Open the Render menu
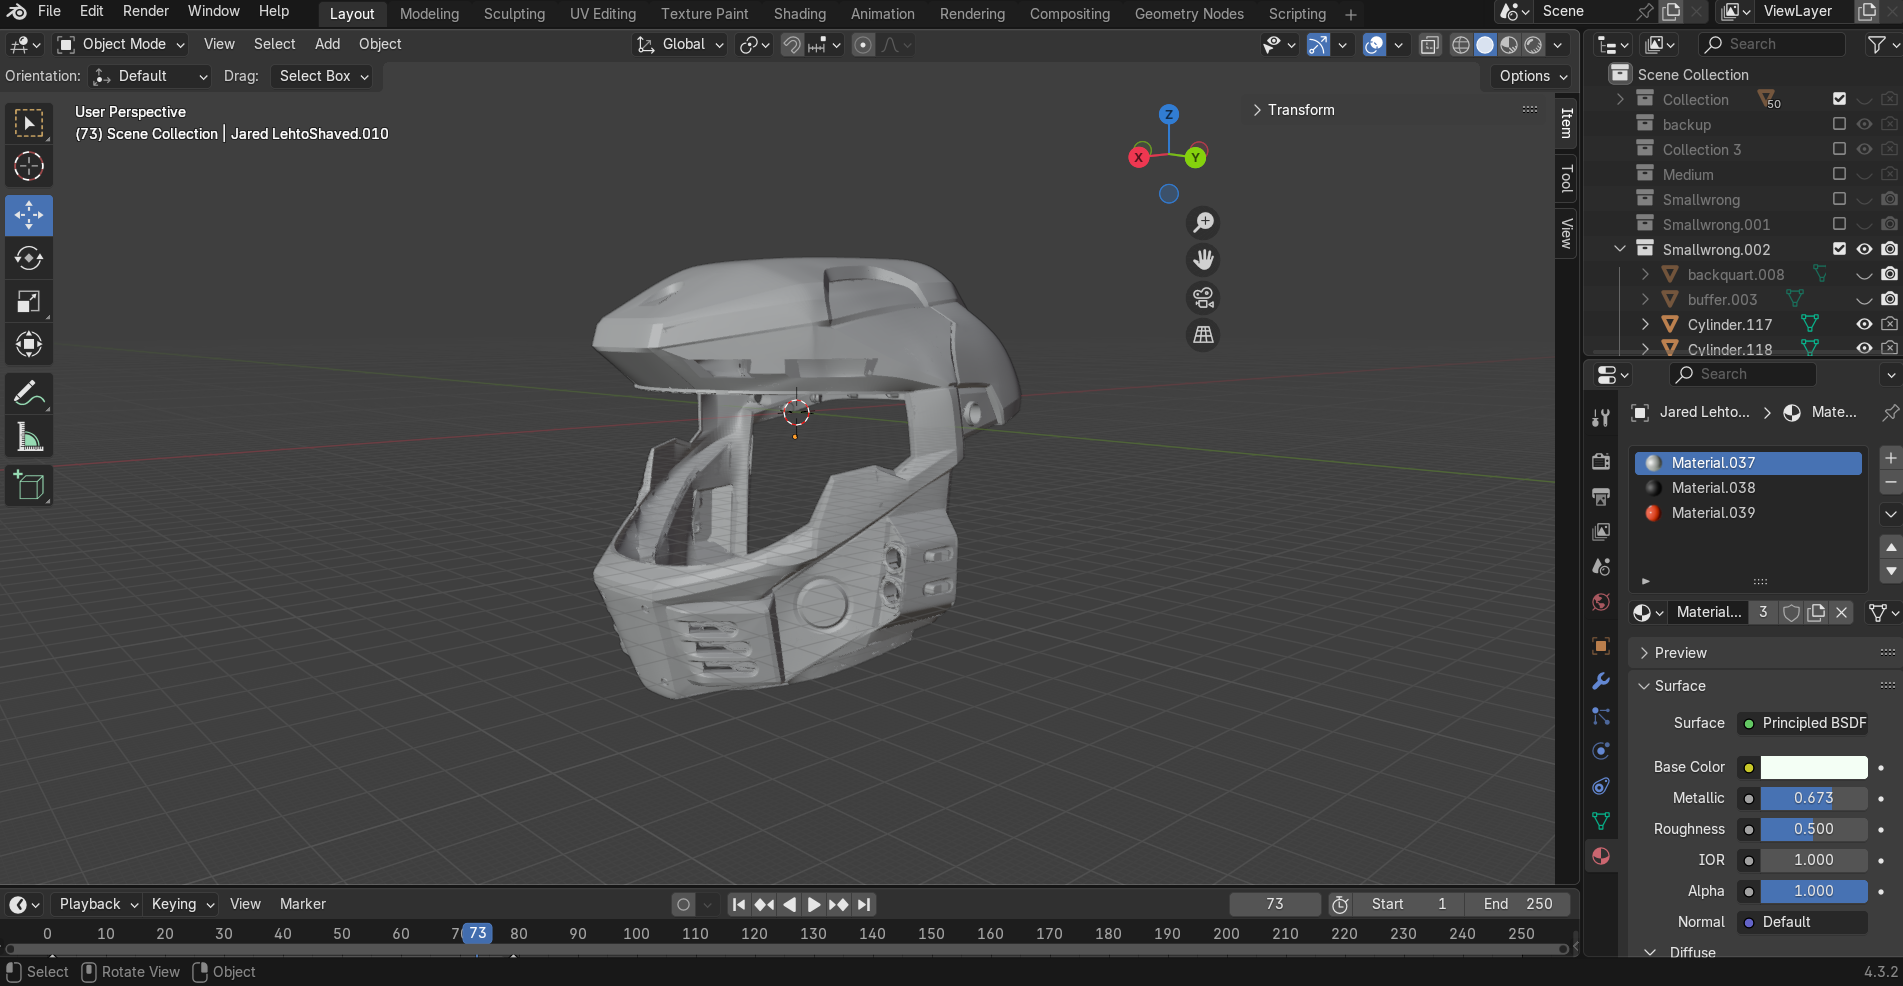This screenshot has height=986, width=1903. click(146, 11)
